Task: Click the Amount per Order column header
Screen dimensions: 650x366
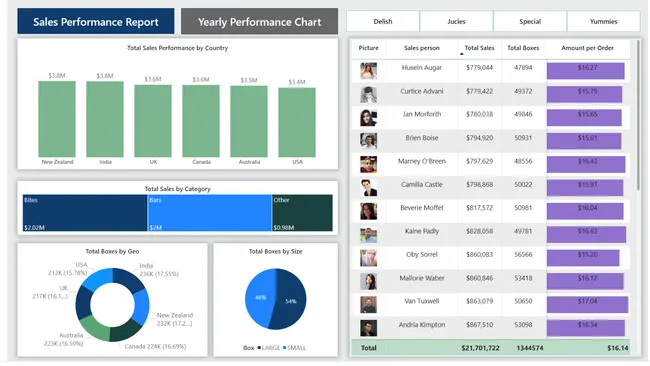Action: coord(587,48)
